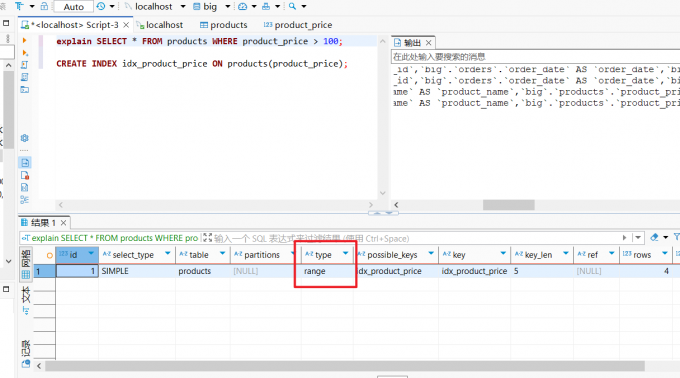This screenshot has height=378, width=680.
Task: Open the id column filter dropdown
Action: tap(91, 254)
